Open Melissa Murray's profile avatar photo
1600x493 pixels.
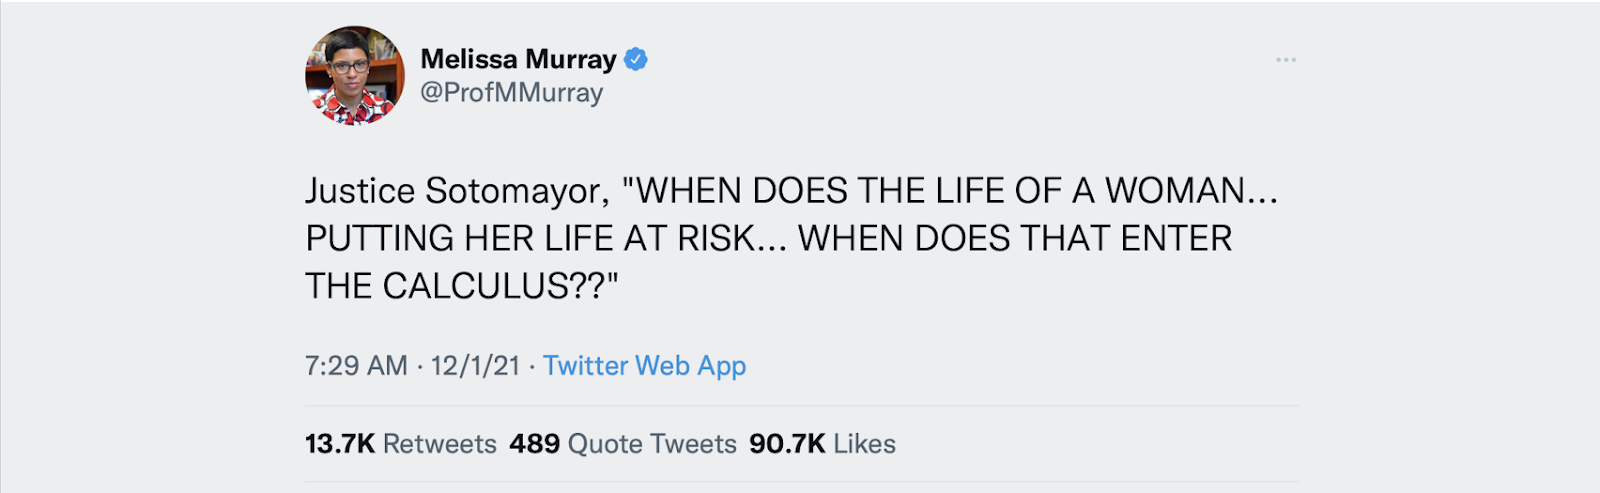coord(354,75)
